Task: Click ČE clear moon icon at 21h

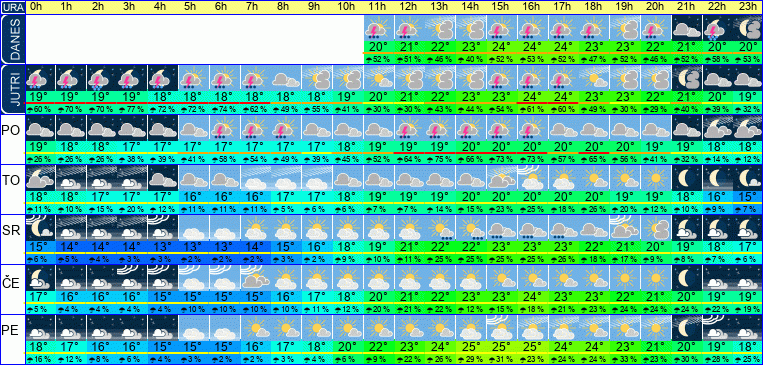Action: click(x=686, y=278)
